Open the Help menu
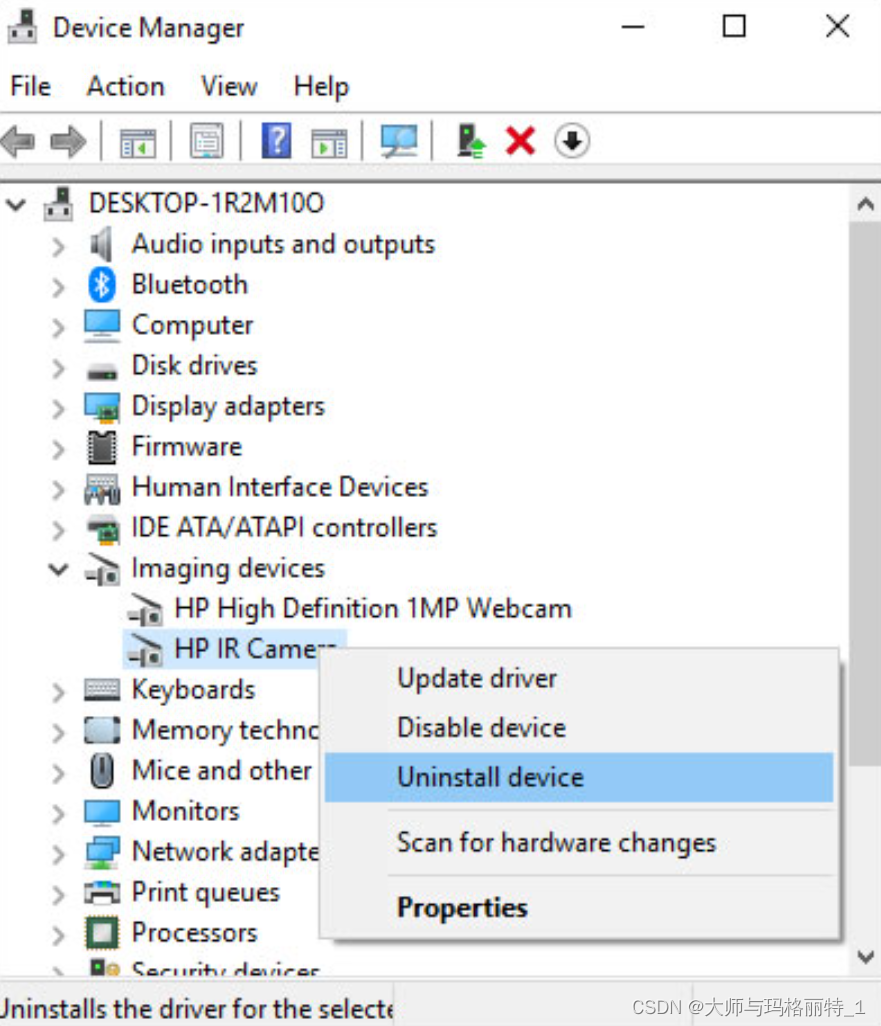The height and width of the screenshot is (1026, 881). 321,86
